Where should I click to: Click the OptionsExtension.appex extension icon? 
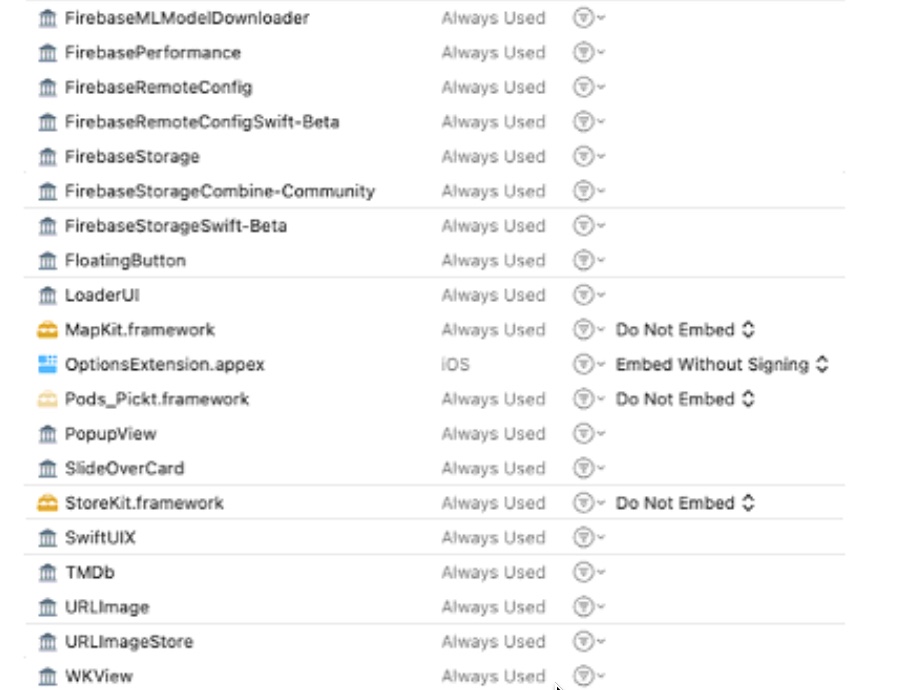pos(47,364)
